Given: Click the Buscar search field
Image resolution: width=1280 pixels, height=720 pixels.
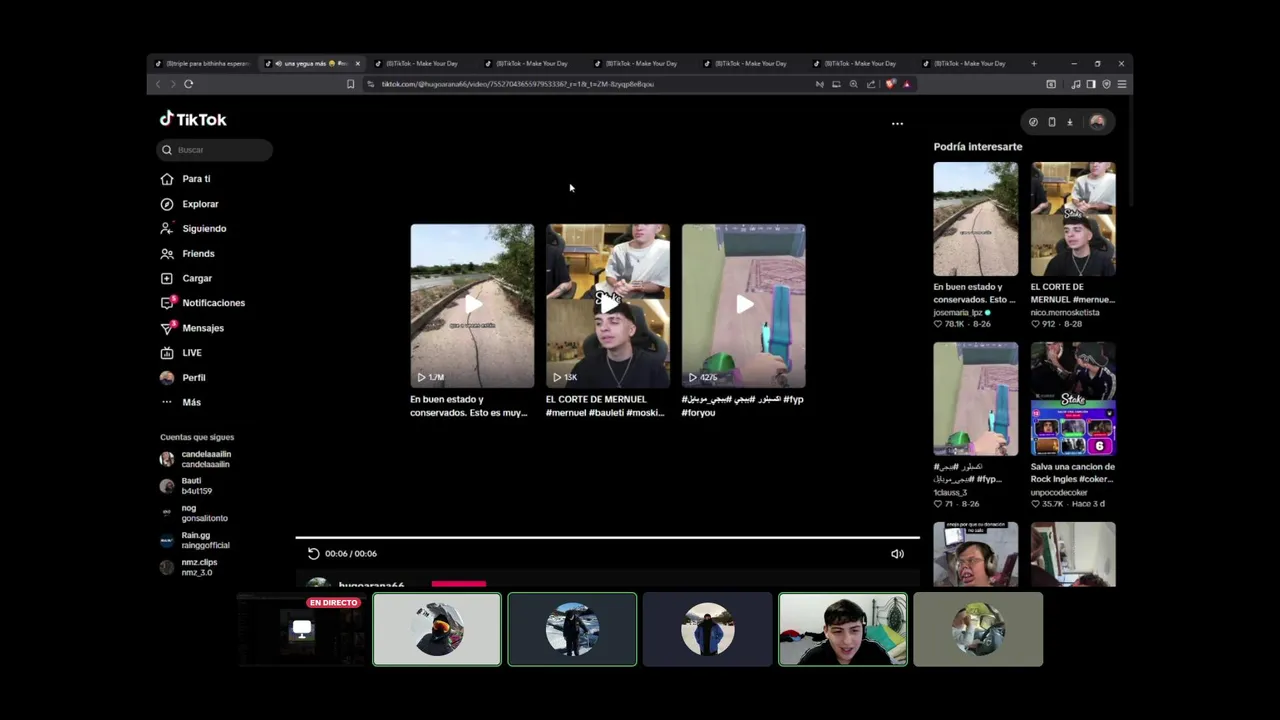Looking at the screenshot, I should click(x=214, y=150).
